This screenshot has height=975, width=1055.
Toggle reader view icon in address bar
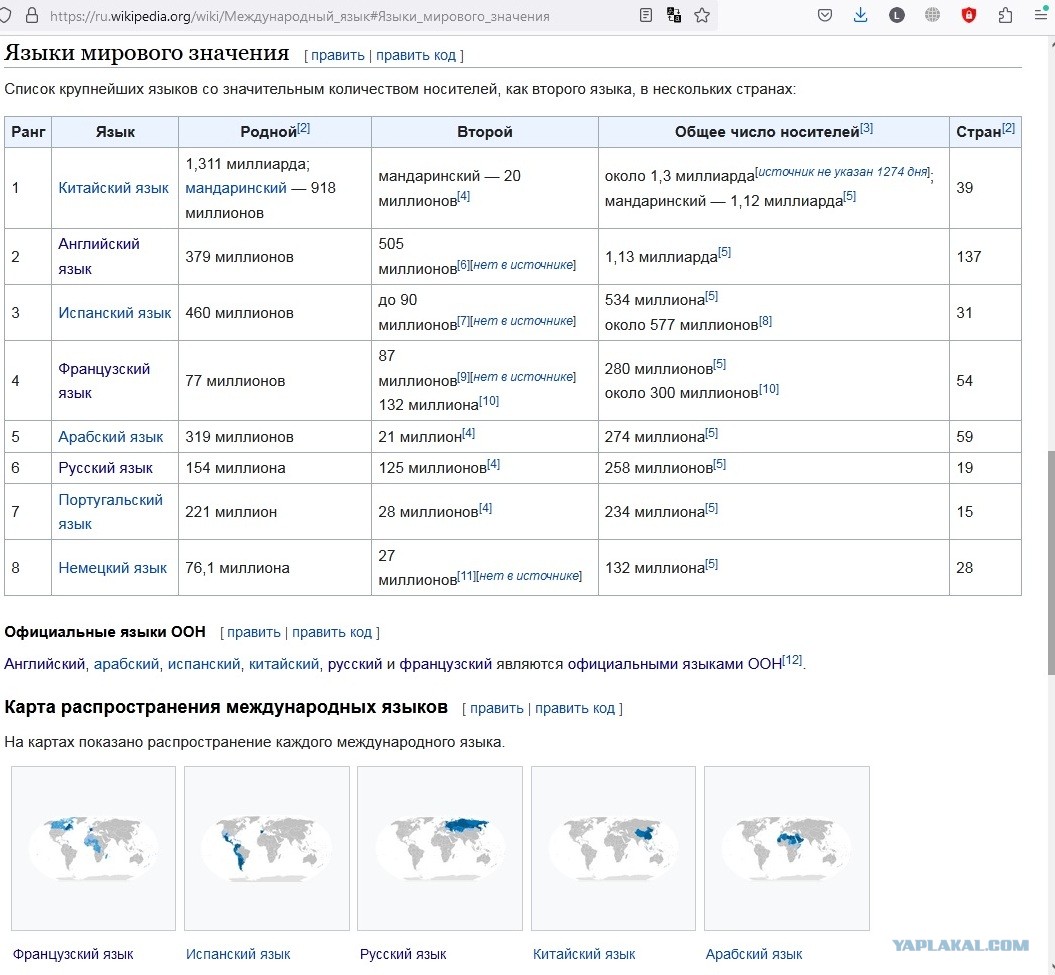[646, 15]
